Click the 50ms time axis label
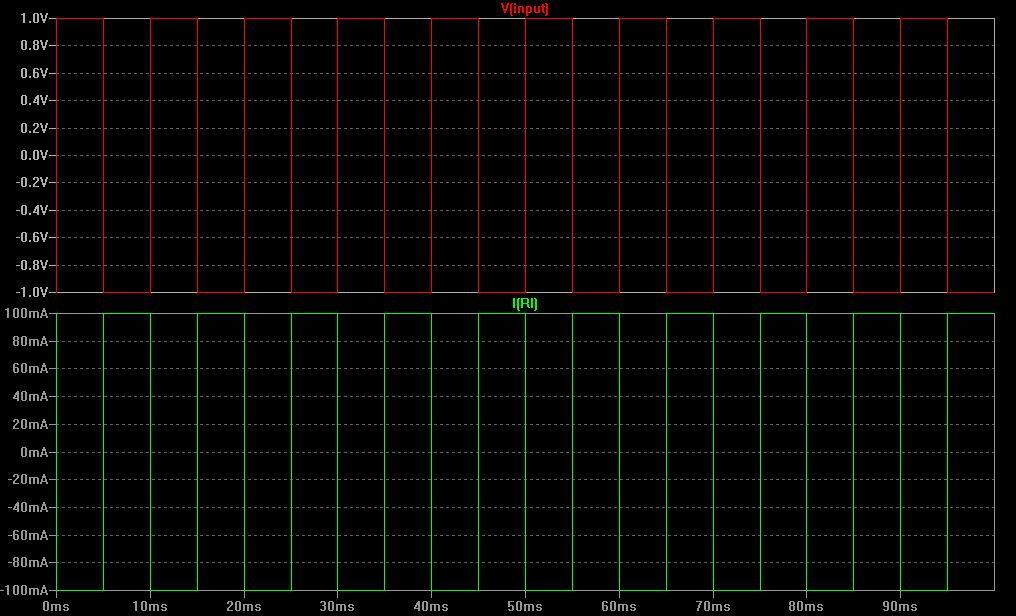Viewport: 1016px width, 616px height. 525,606
